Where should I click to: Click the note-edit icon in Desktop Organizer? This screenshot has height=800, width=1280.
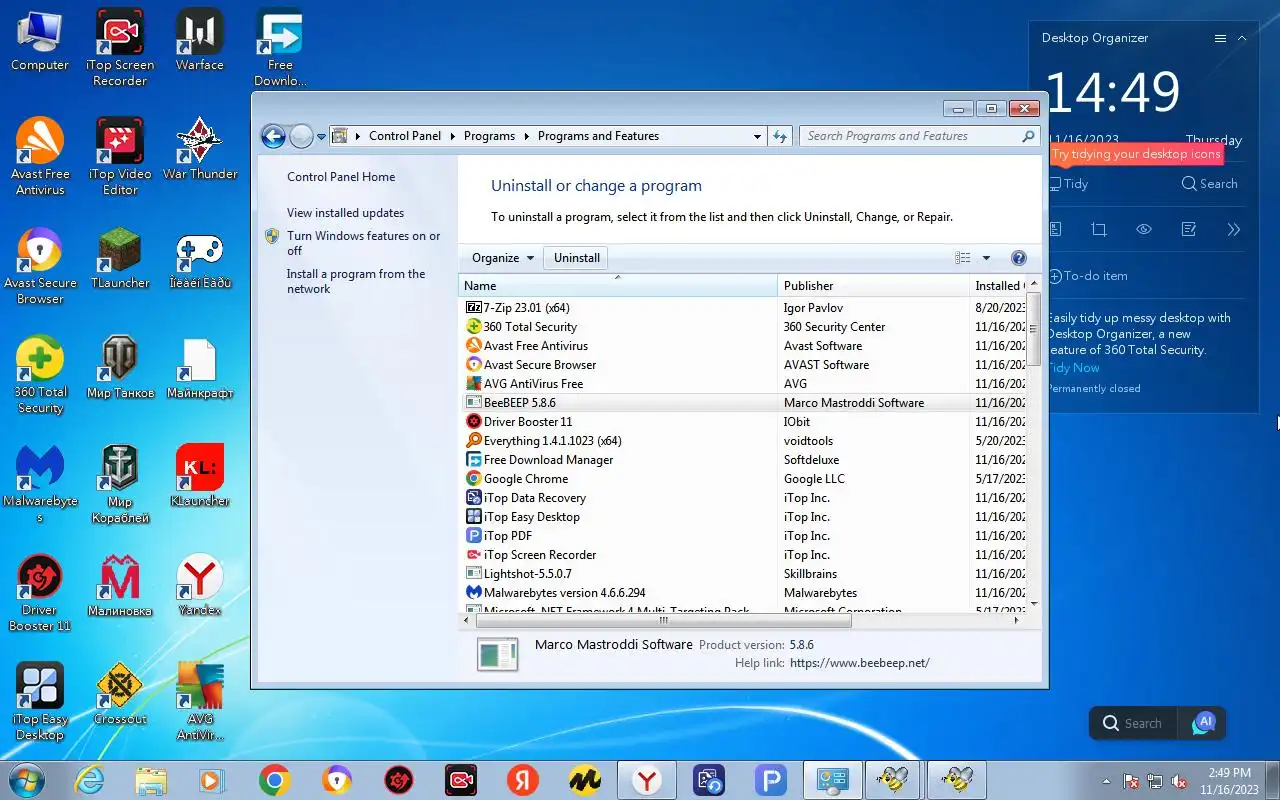coord(1188,230)
